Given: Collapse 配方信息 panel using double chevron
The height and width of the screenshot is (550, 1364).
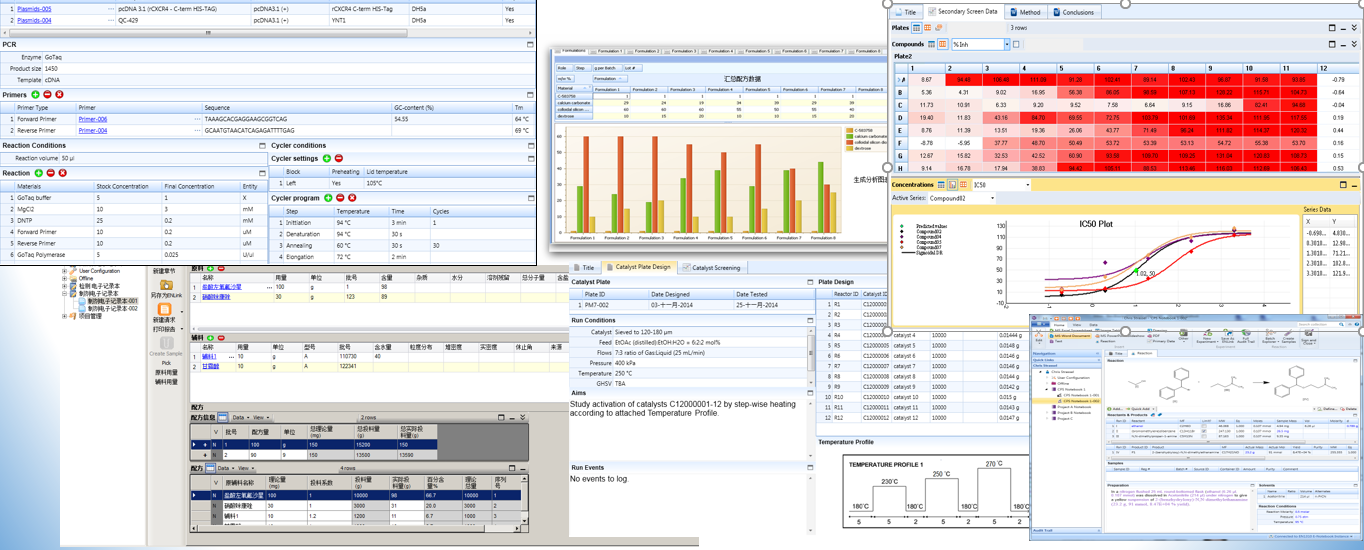Looking at the screenshot, I should (x=522, y=417).
